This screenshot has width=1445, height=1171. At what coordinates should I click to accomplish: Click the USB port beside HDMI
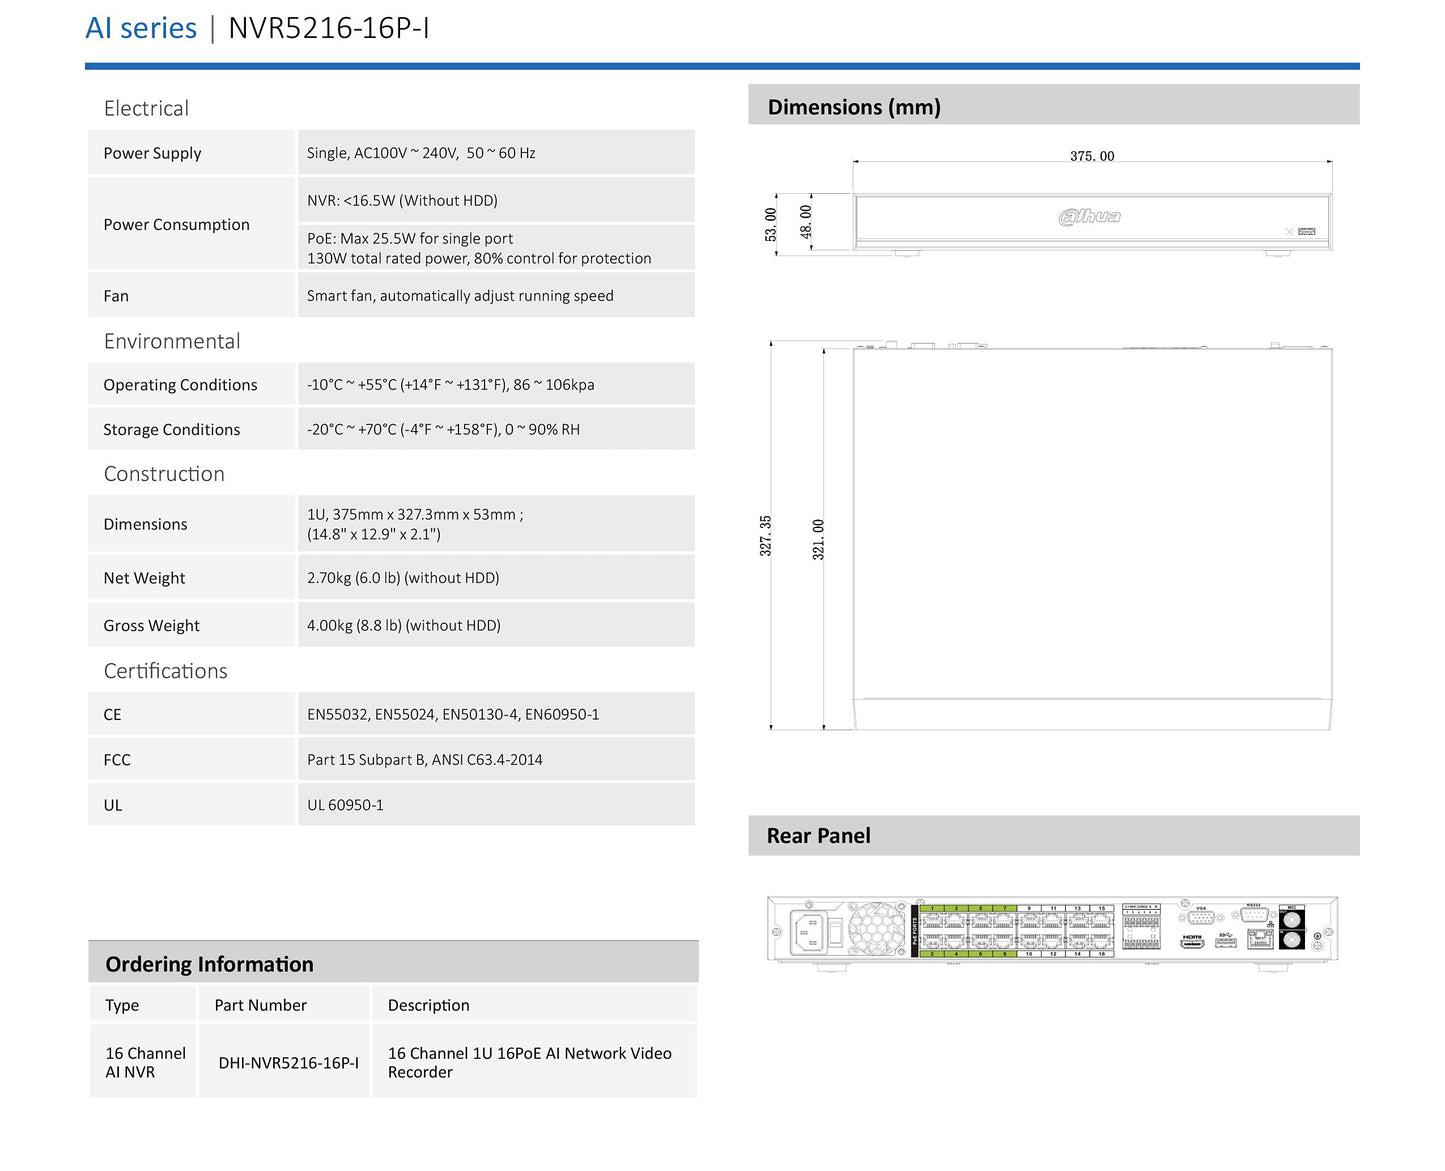(x=1226, y=942)
